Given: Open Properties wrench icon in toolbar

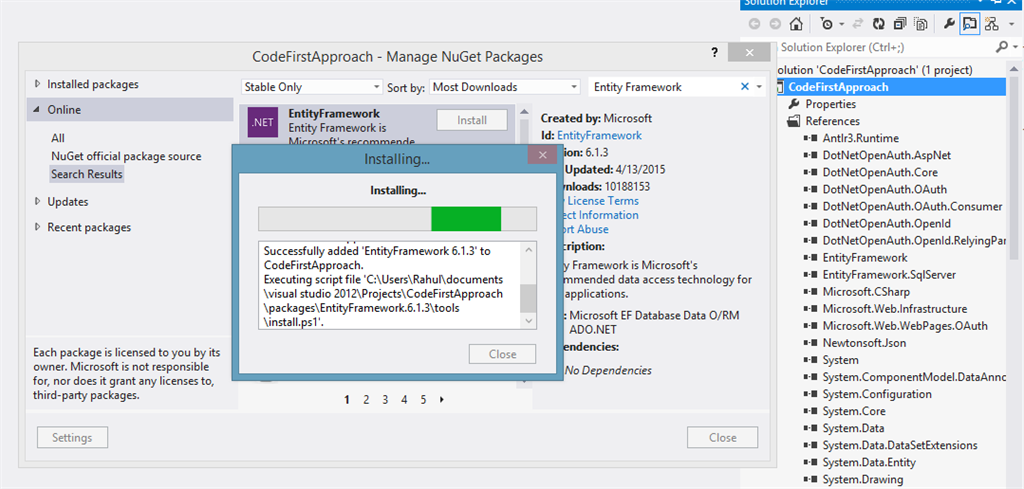Looking at the screenshot, I should 950,24.
